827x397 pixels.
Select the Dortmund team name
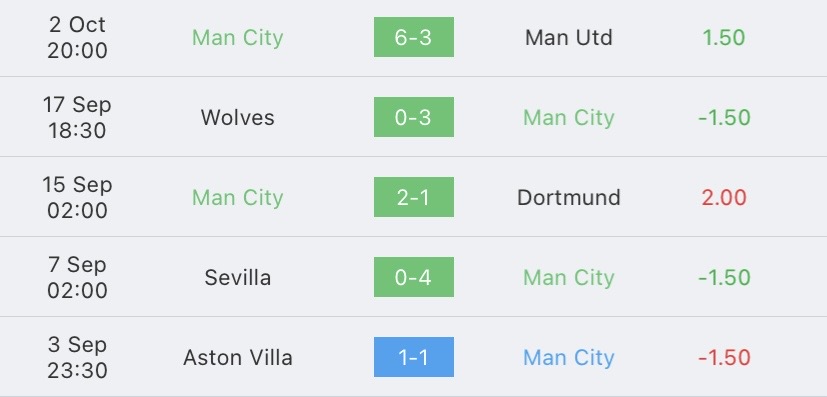tap(569, 198)
